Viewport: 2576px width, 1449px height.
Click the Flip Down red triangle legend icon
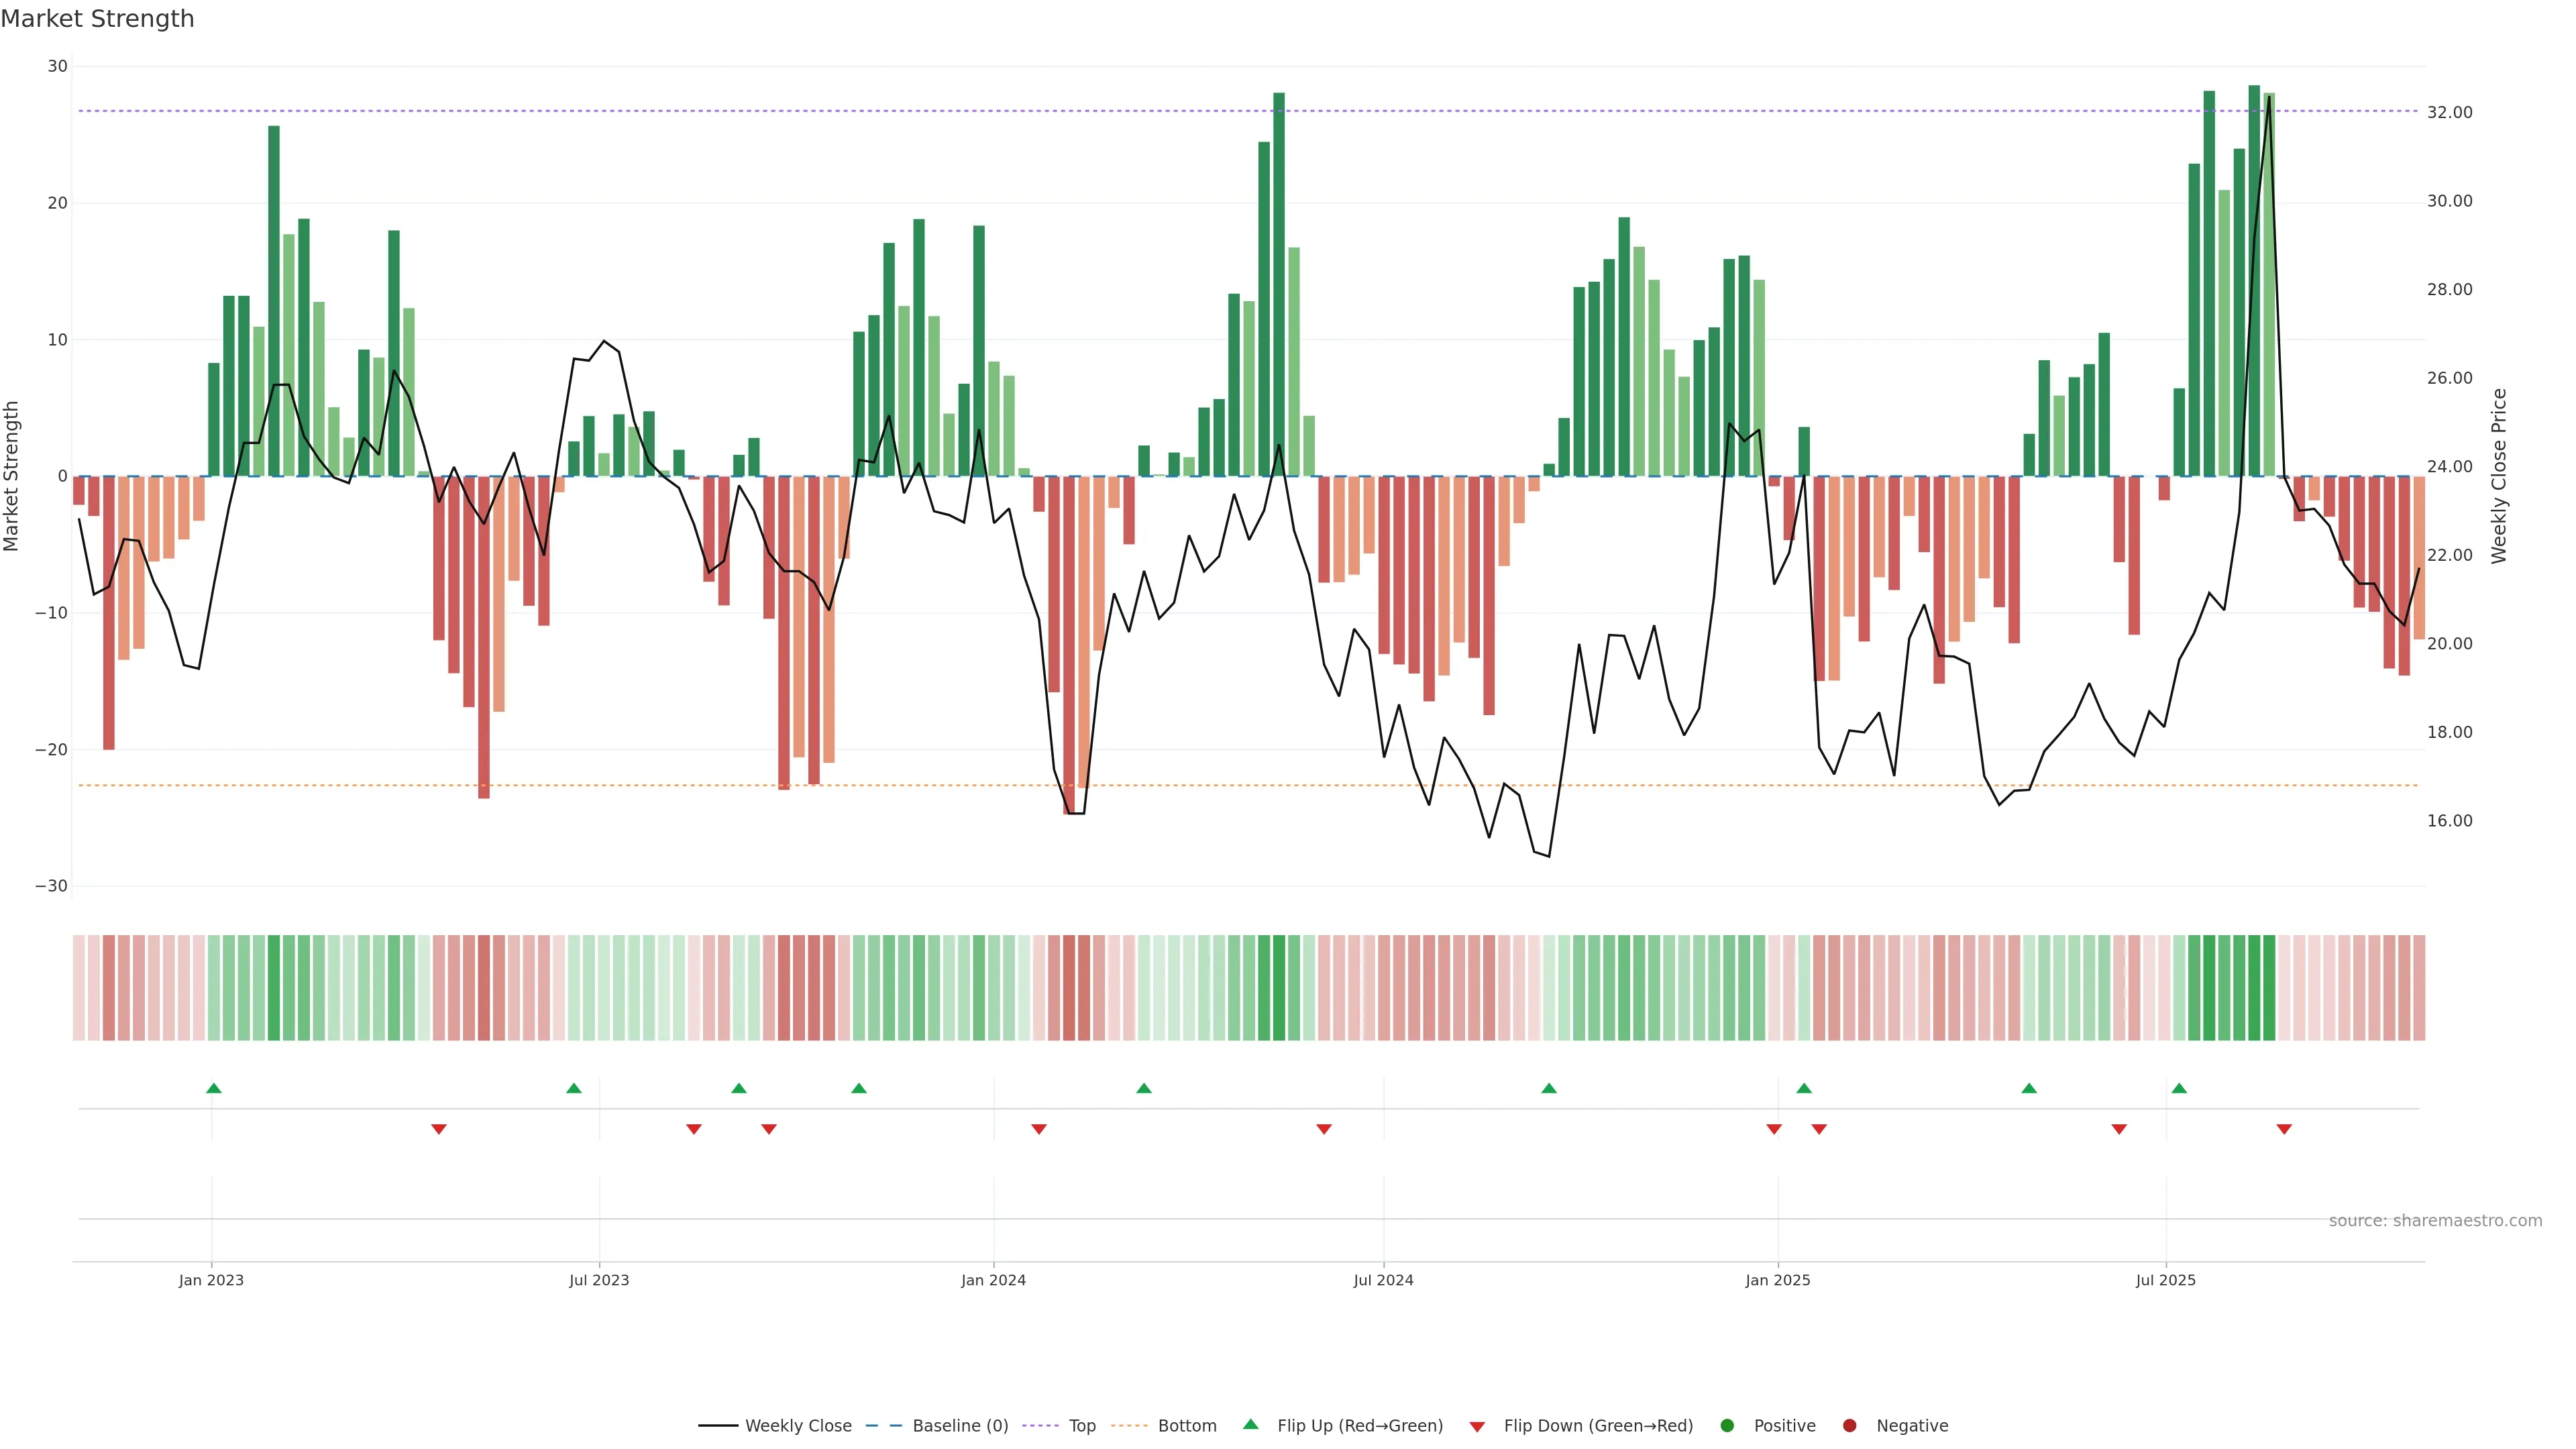point(1477,1426)
